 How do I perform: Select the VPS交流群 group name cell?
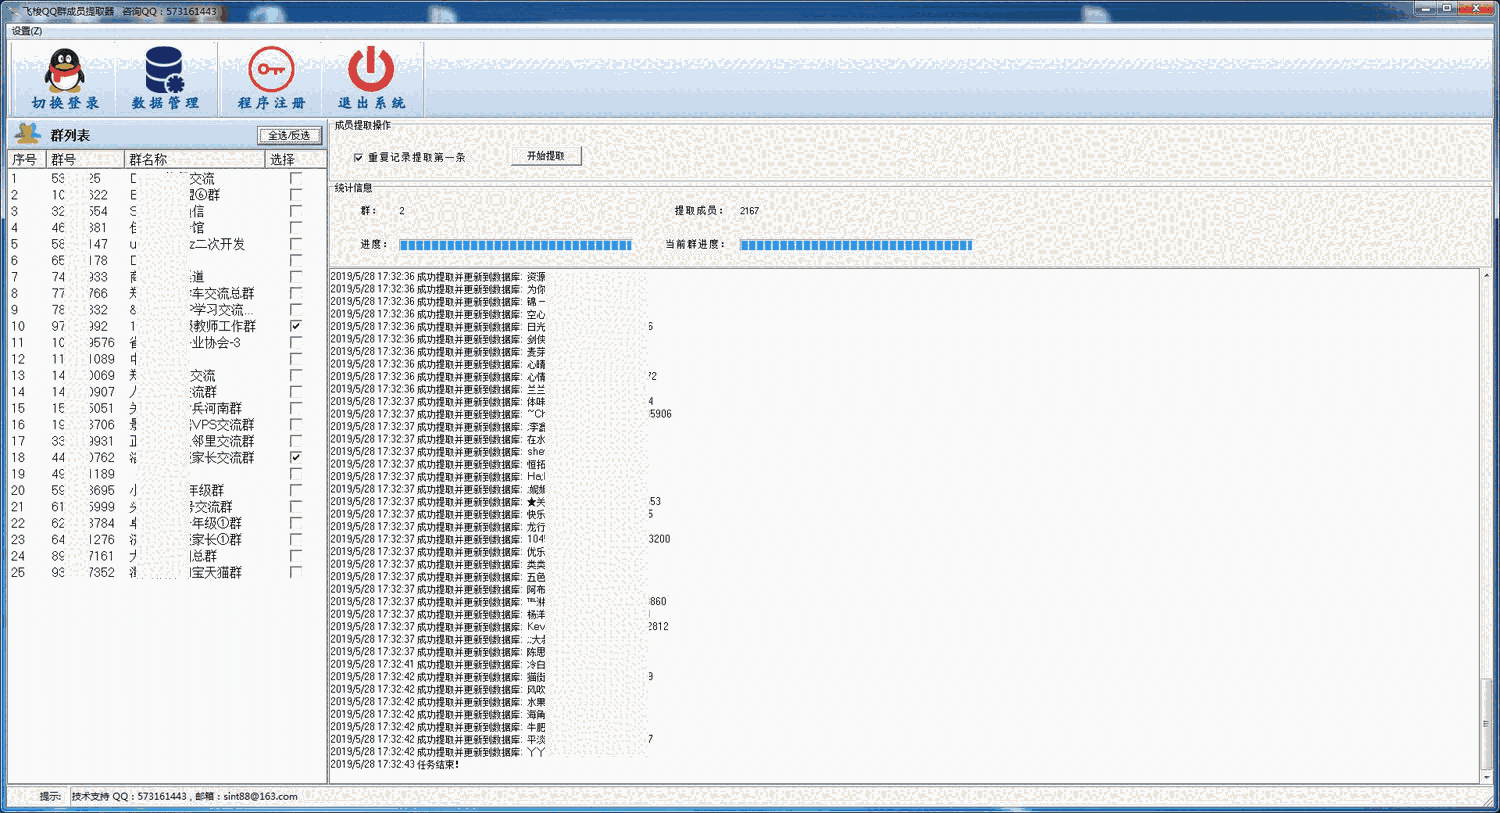(x=196, y=424)
